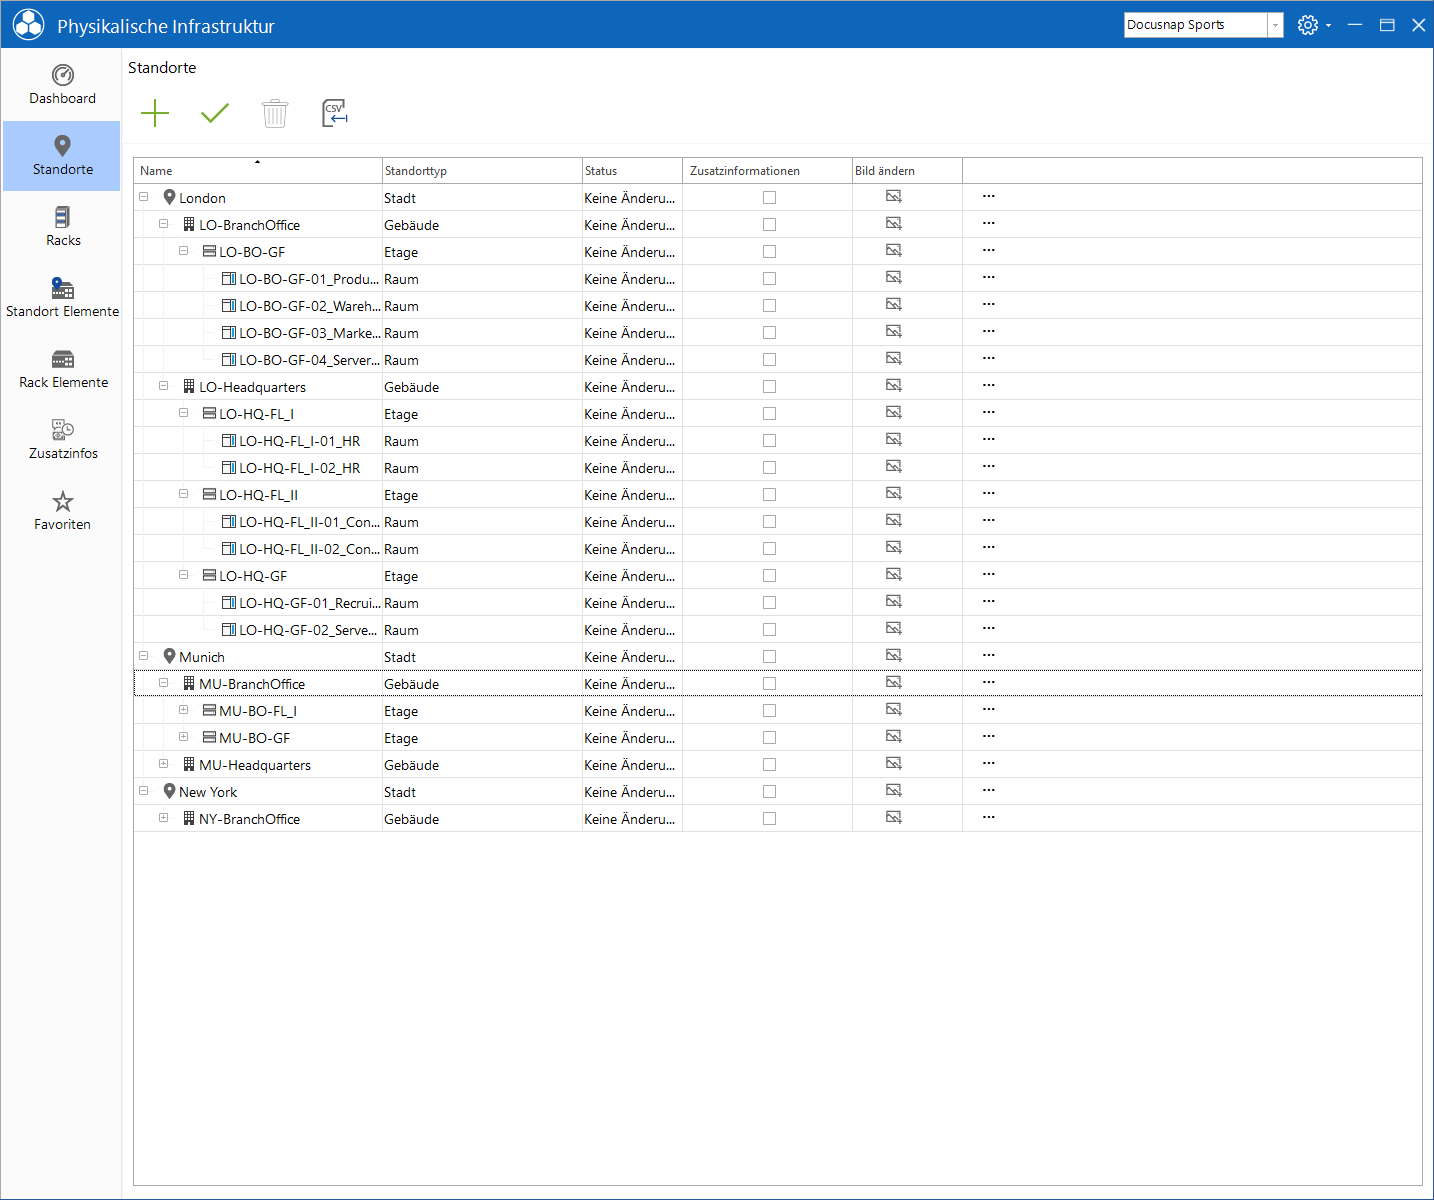Image resolution: width=1434 pixels, height=1200 pixels.
Task: Toggle Zusatzinformationen checkbox for New York
Action: click(769, 791)
